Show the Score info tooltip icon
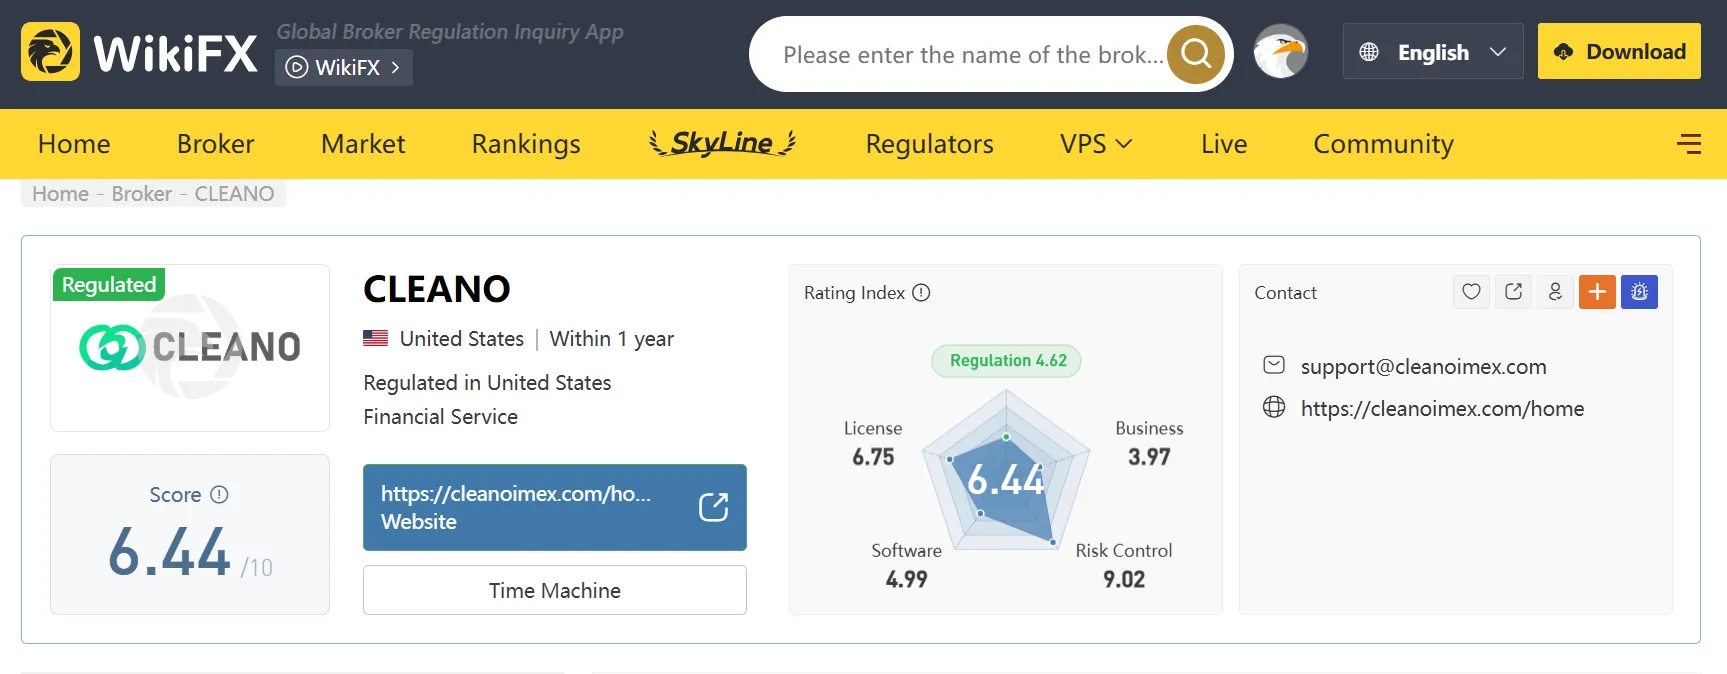Image resolution: width=1727 pixels, height=674 pixels. point(220,495)
